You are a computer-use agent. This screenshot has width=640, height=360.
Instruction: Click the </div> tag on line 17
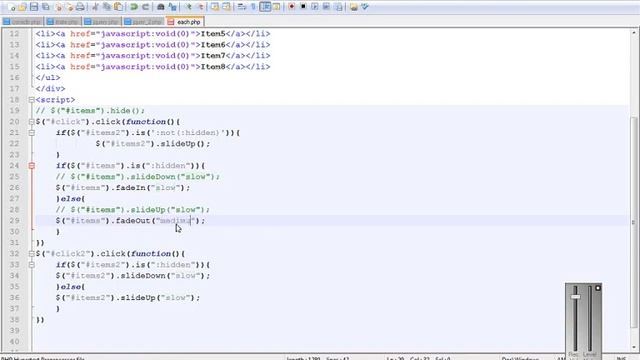click(x=50, y=89)
